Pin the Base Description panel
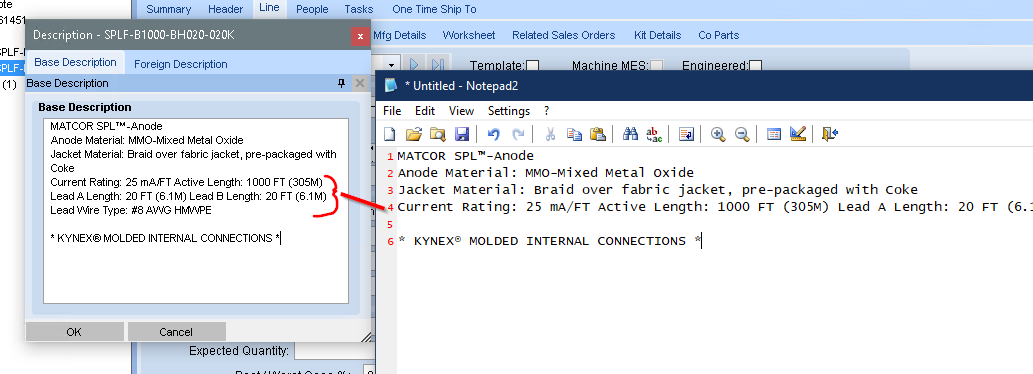Viewport: 1033px width, 374px height. click(x=341, y=83)
